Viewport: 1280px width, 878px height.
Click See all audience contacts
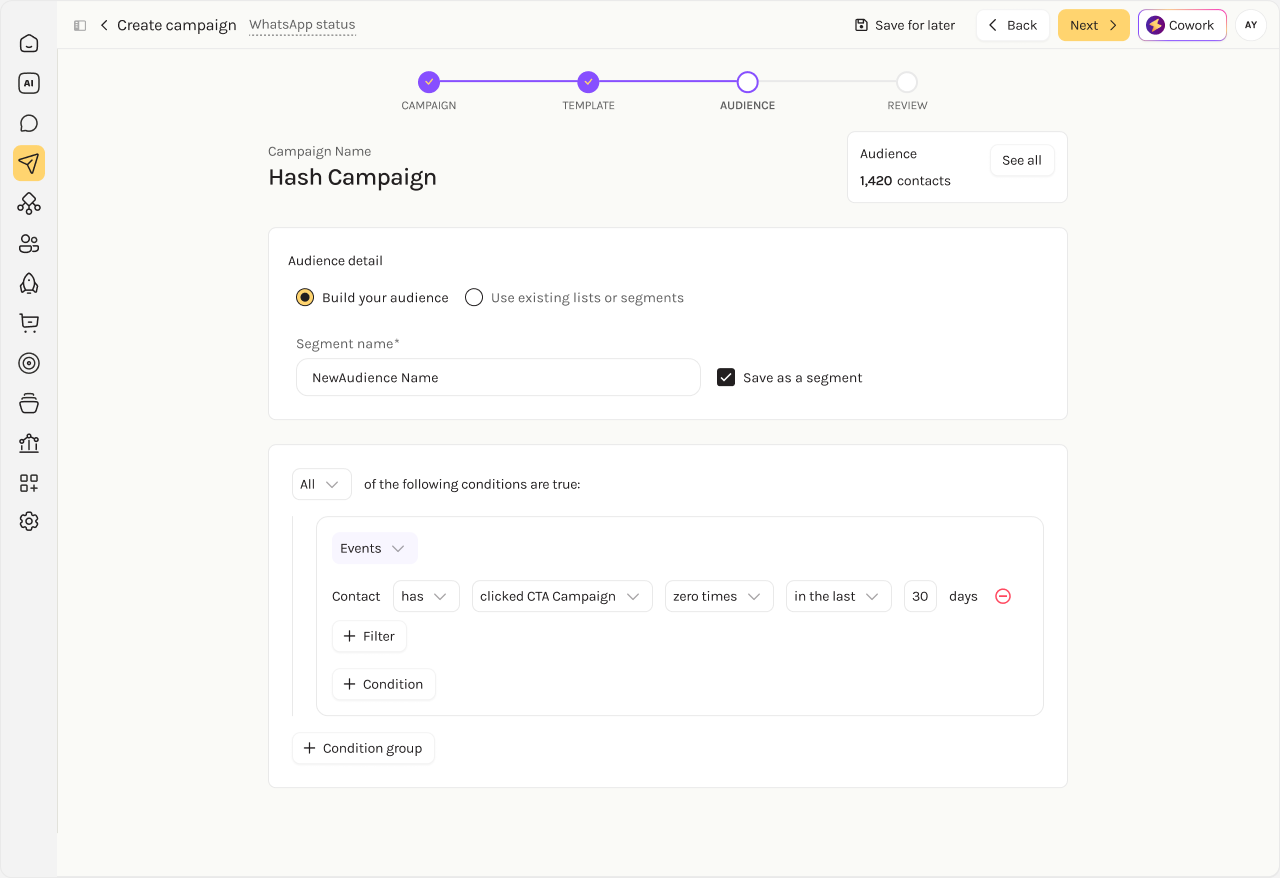(1022, 160)
